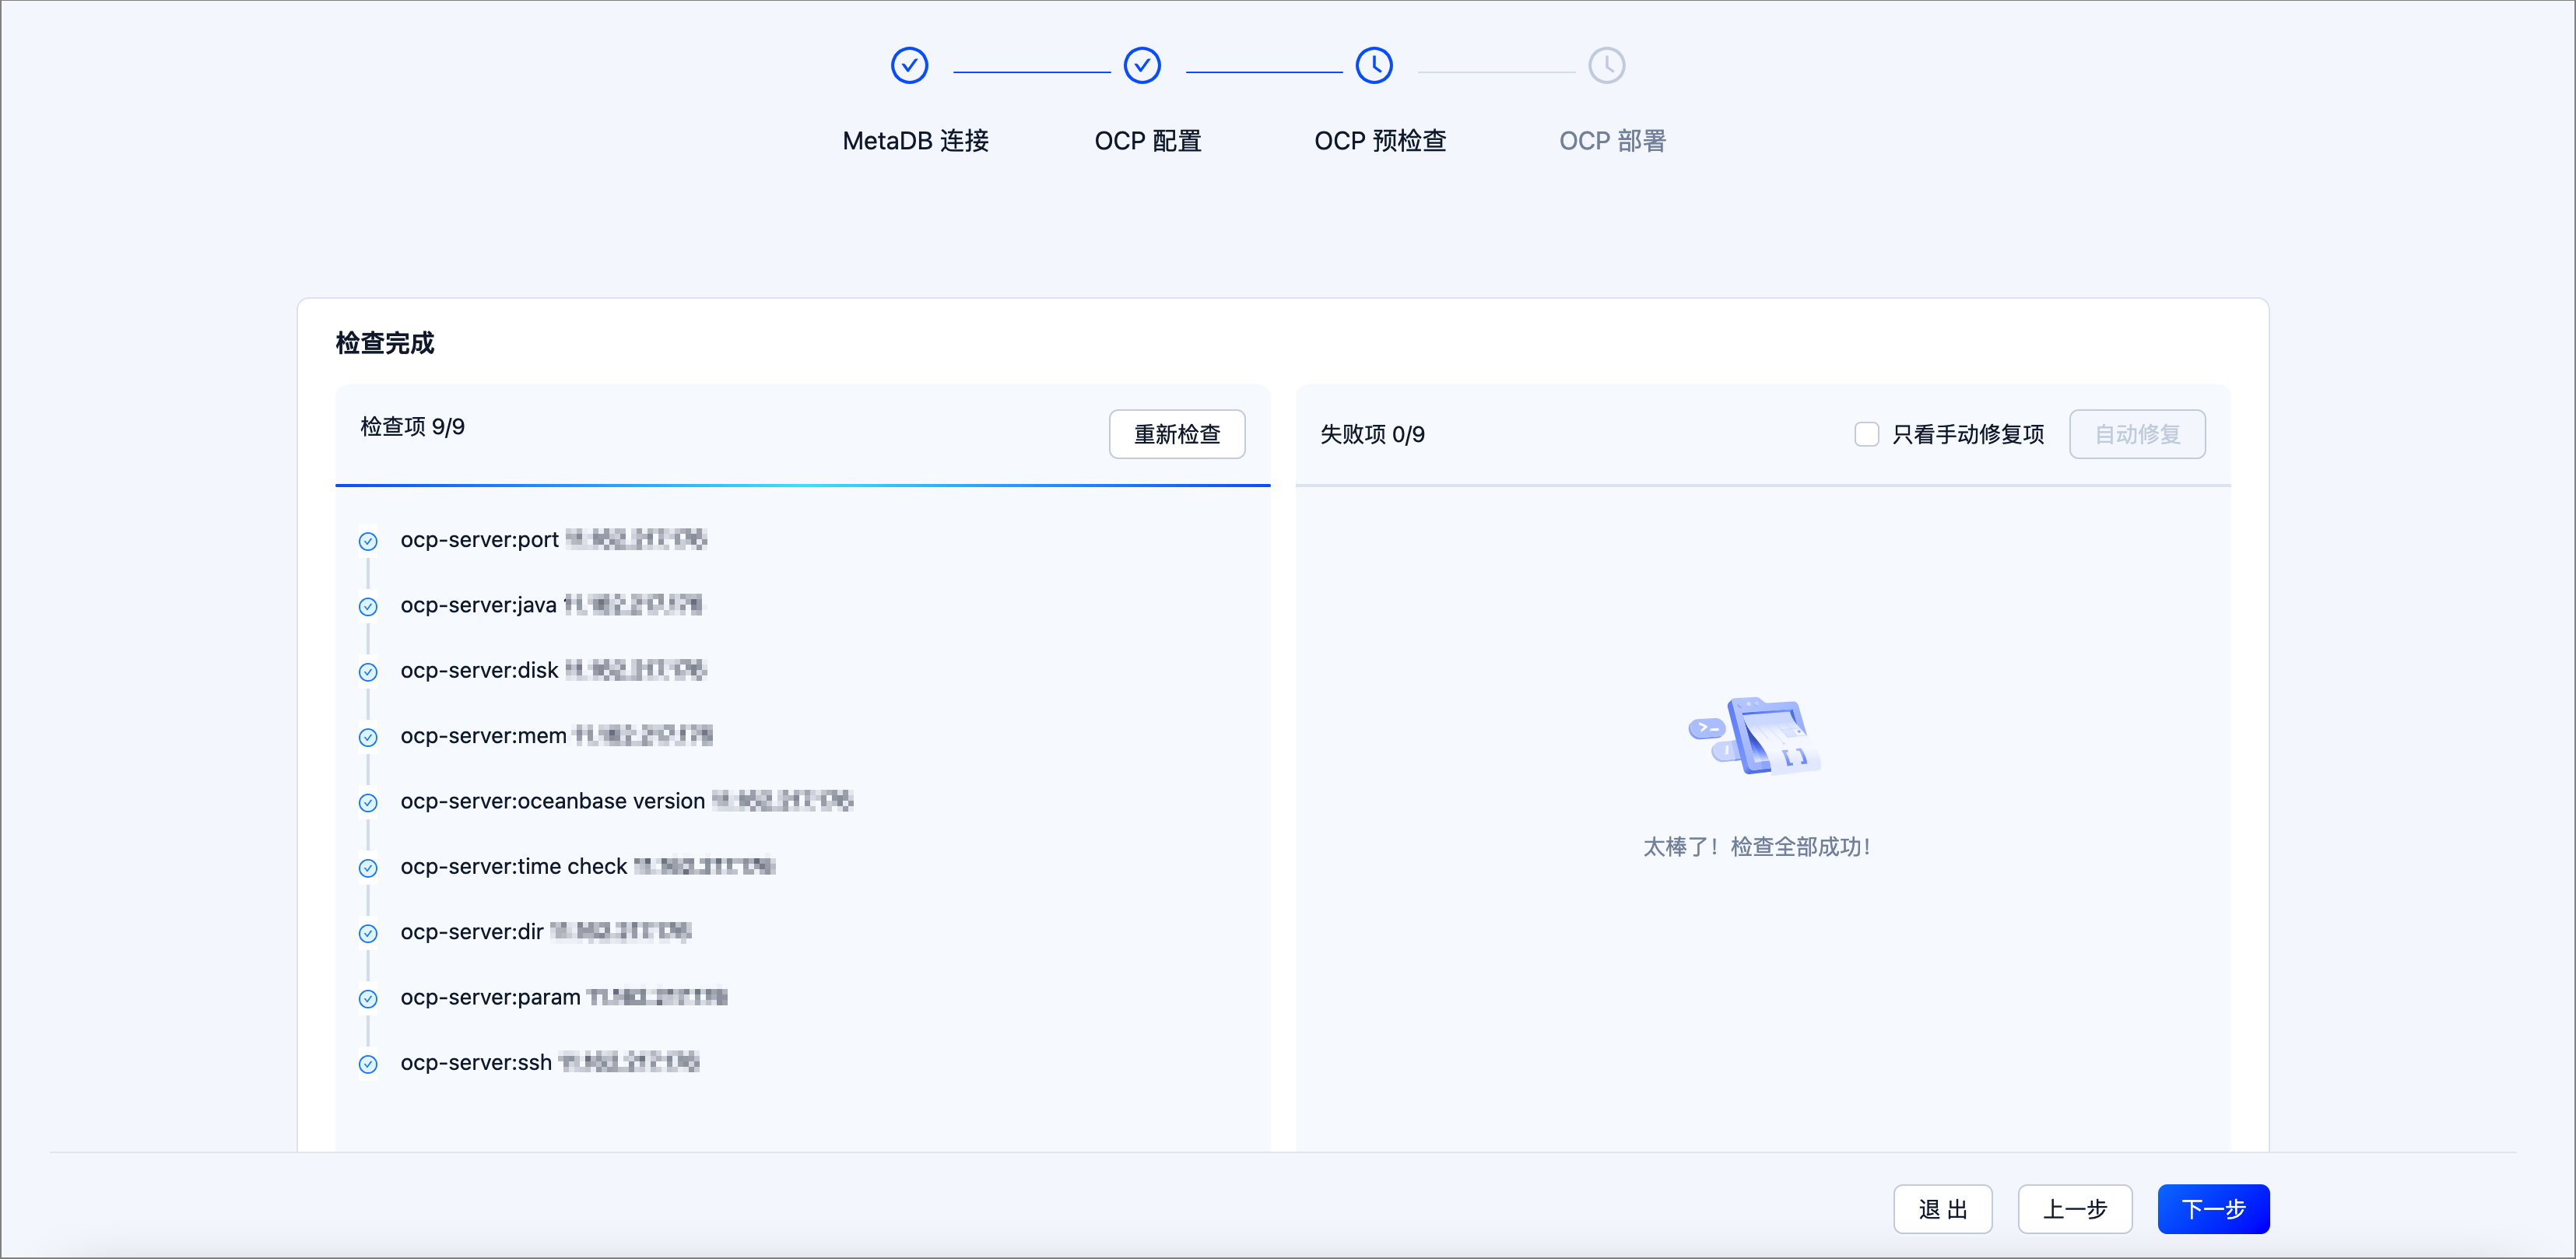Image resolution: width=2576 pixels, height=1259 pixels.
Task: Click the status icon beside ocp-server:param
Action: tap(368, 998)
